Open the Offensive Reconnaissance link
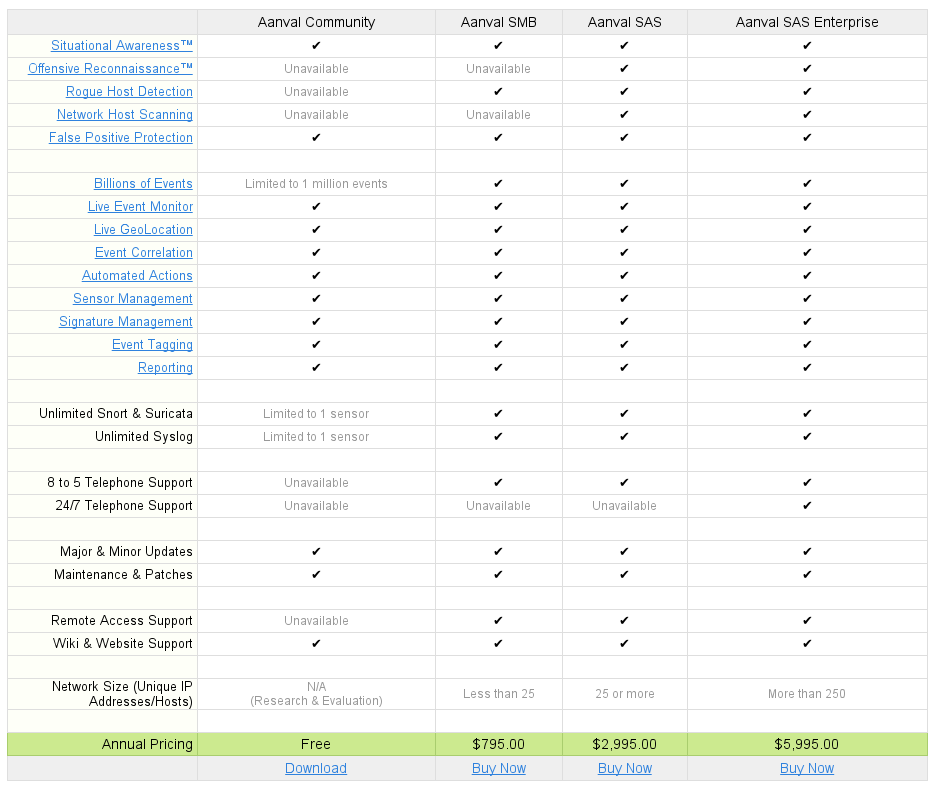This screenshot has width=940, height=789. 110,68
